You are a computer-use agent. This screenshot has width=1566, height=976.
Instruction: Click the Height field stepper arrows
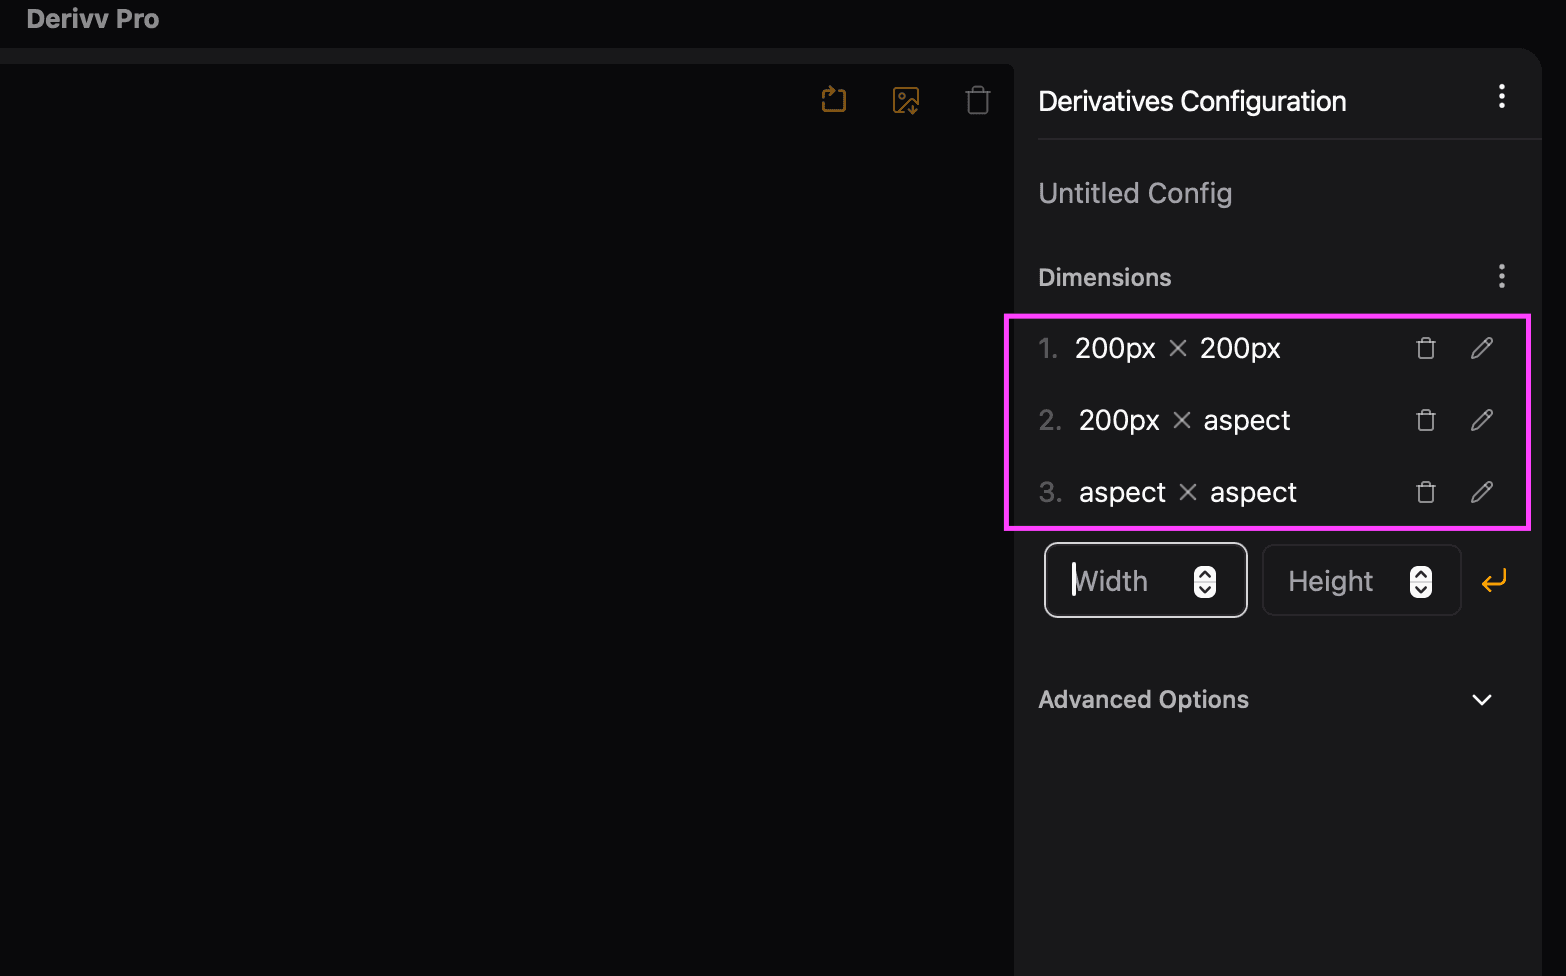tap(1421, 581)
